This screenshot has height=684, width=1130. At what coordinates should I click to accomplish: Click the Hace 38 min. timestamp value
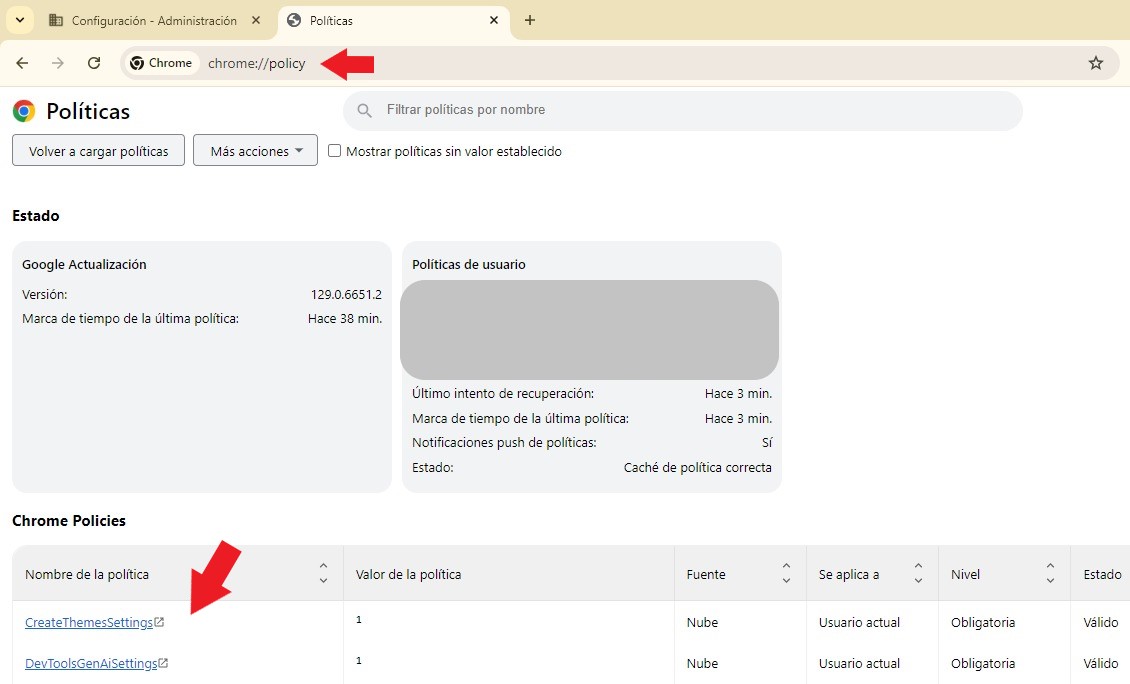click(344, 319)
